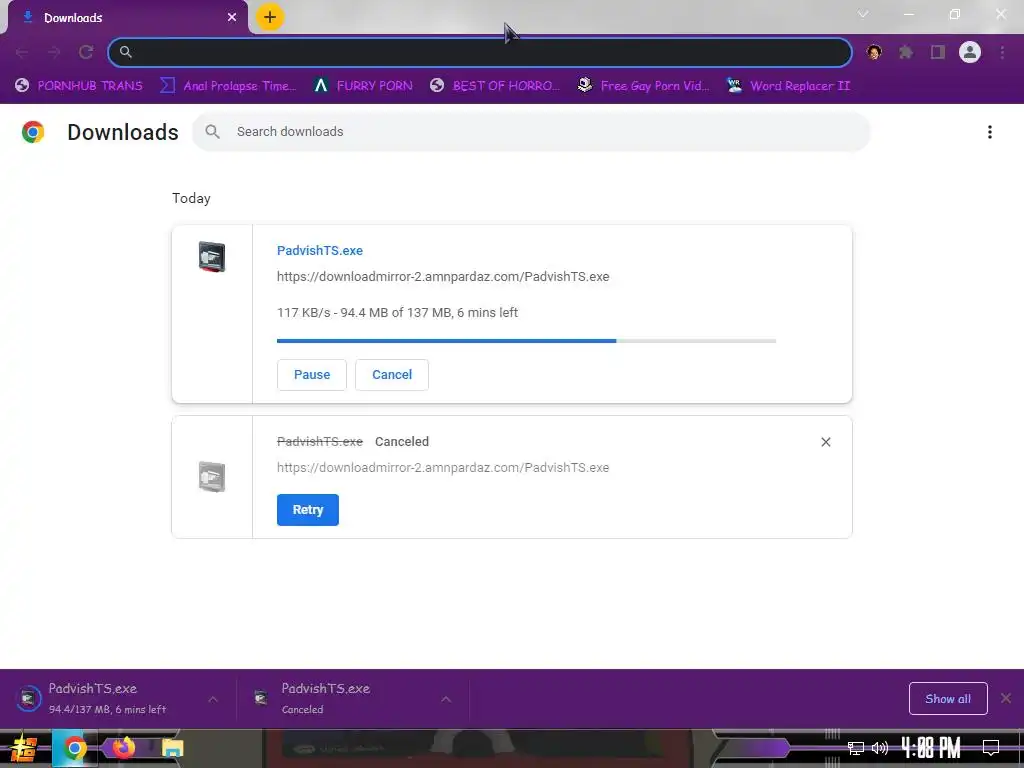This screenshot has width=1024, height=768.
Task: Click the active download's source URL
Action: coord(443,277)
